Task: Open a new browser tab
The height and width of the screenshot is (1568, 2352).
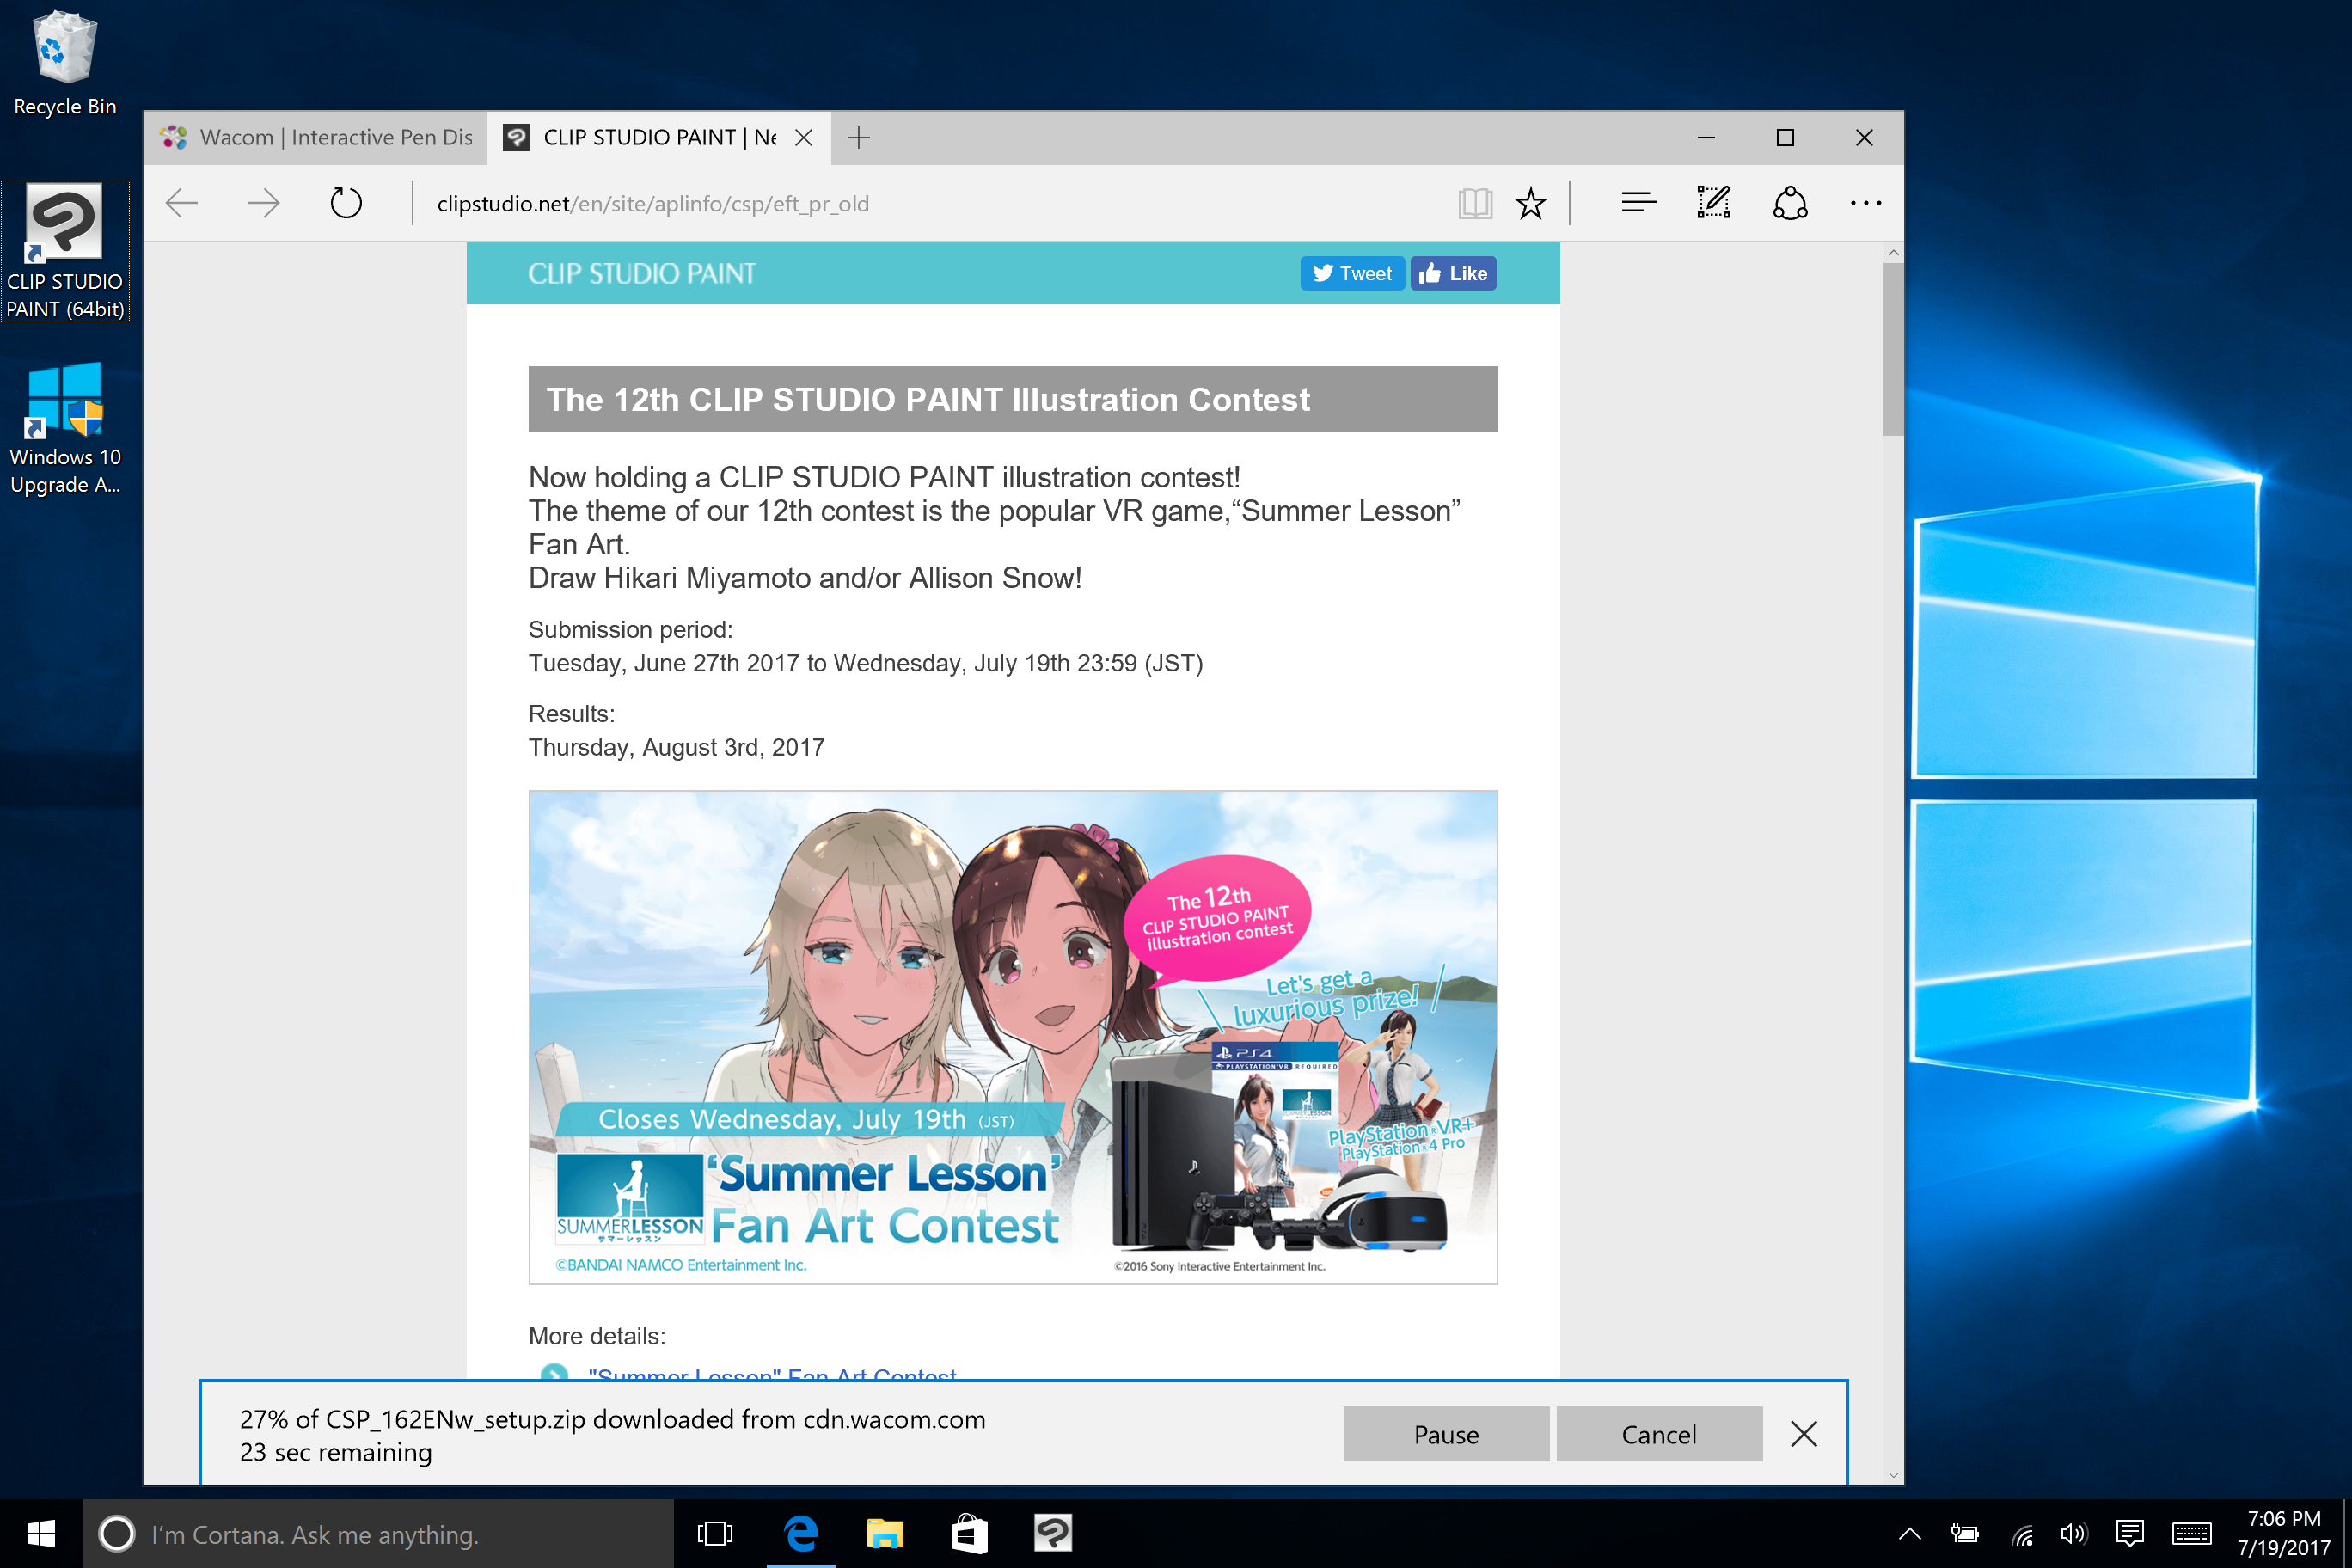Action: [x=858, y=138]
